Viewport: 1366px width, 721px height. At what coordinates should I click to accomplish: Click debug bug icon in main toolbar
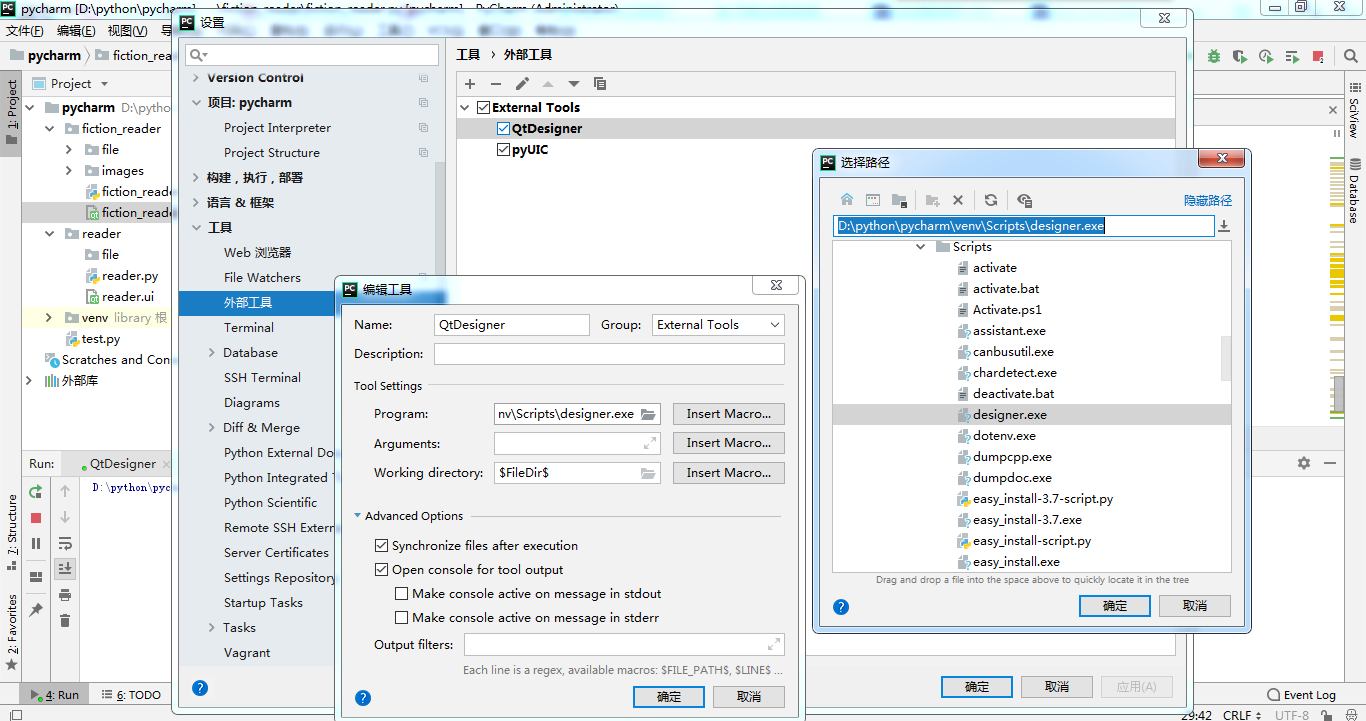(x=1214, y=56)
